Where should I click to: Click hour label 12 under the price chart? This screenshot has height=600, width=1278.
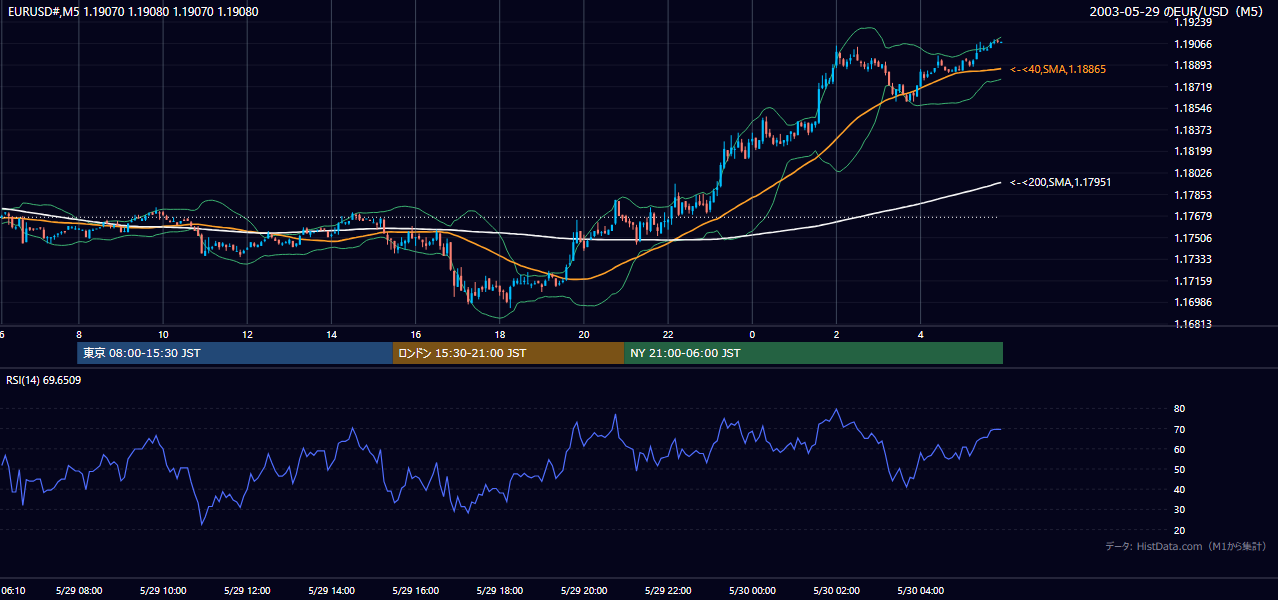[x=247, y=335]
